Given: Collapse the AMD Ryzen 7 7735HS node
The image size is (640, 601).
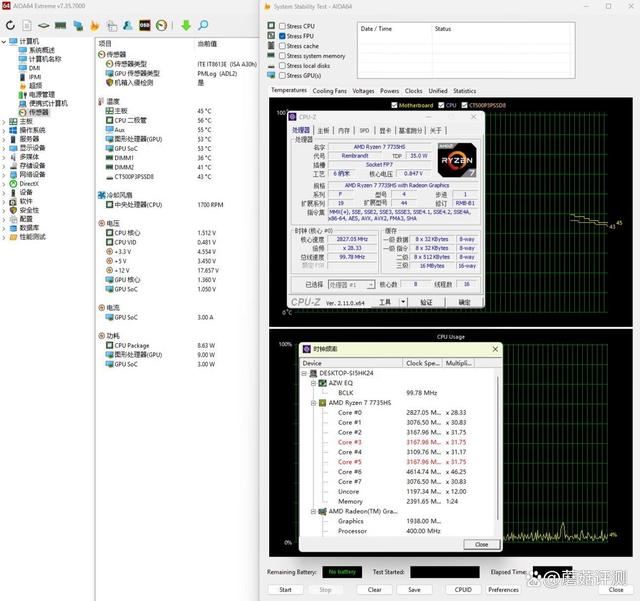Looking at the screenshot, I should coord(312,402).
